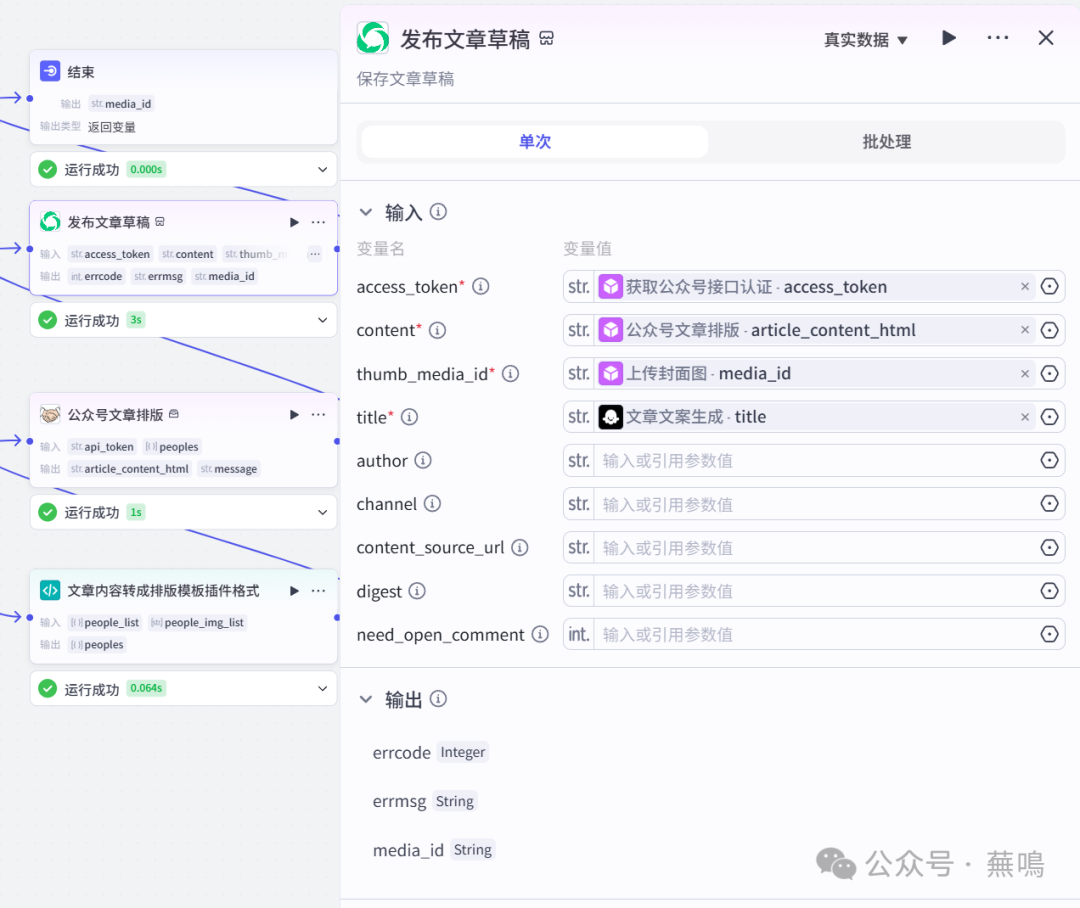Switch to the 批处理 tab
1080x908 pixels.
point(886,142)
